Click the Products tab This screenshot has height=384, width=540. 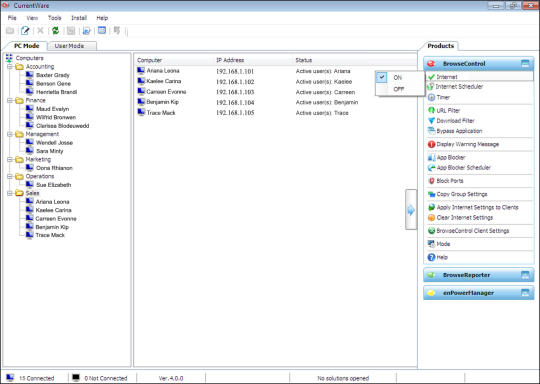pyautogui.click(x=440, y=46)
